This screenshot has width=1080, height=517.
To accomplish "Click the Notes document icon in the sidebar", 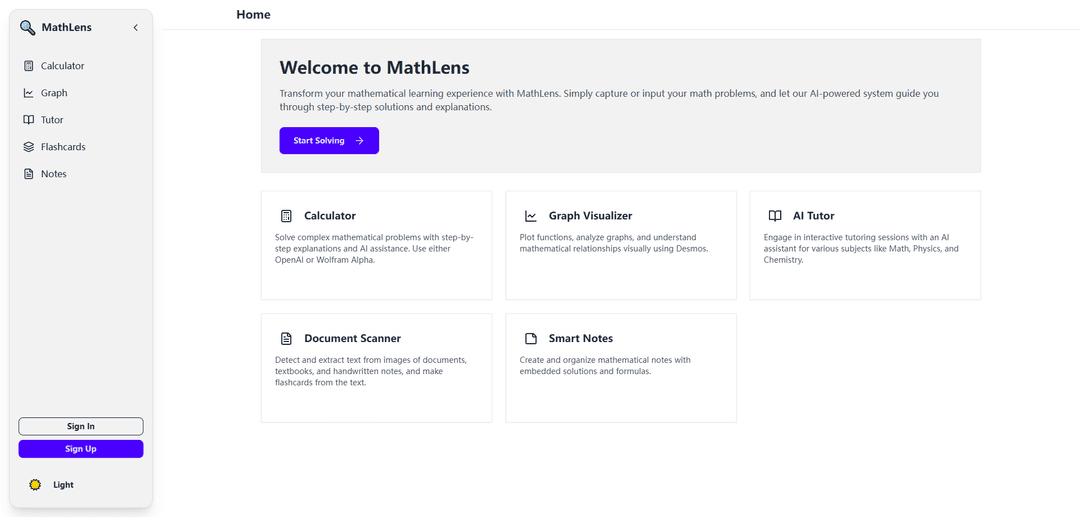I will (28, 173).
